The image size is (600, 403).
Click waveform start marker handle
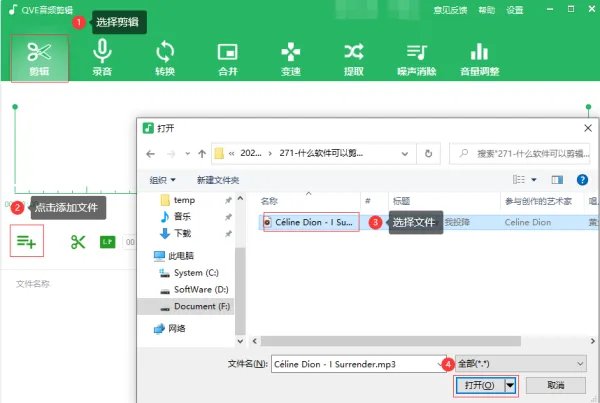point(15,107)
